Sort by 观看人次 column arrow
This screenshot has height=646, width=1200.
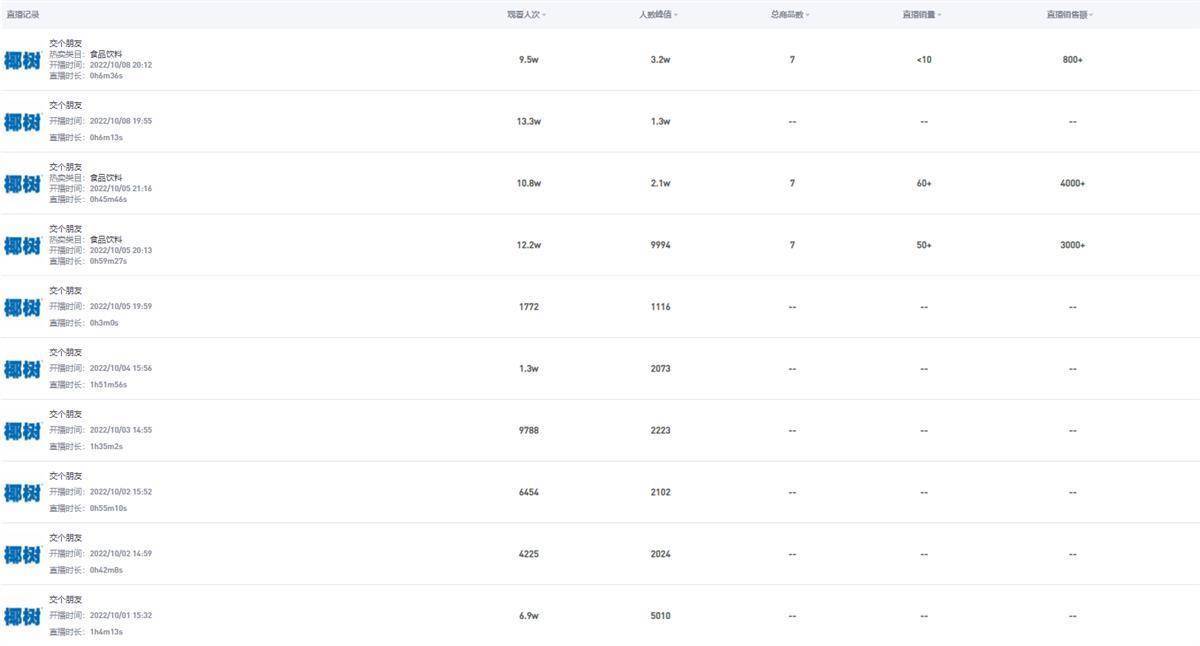coord(544,15)
